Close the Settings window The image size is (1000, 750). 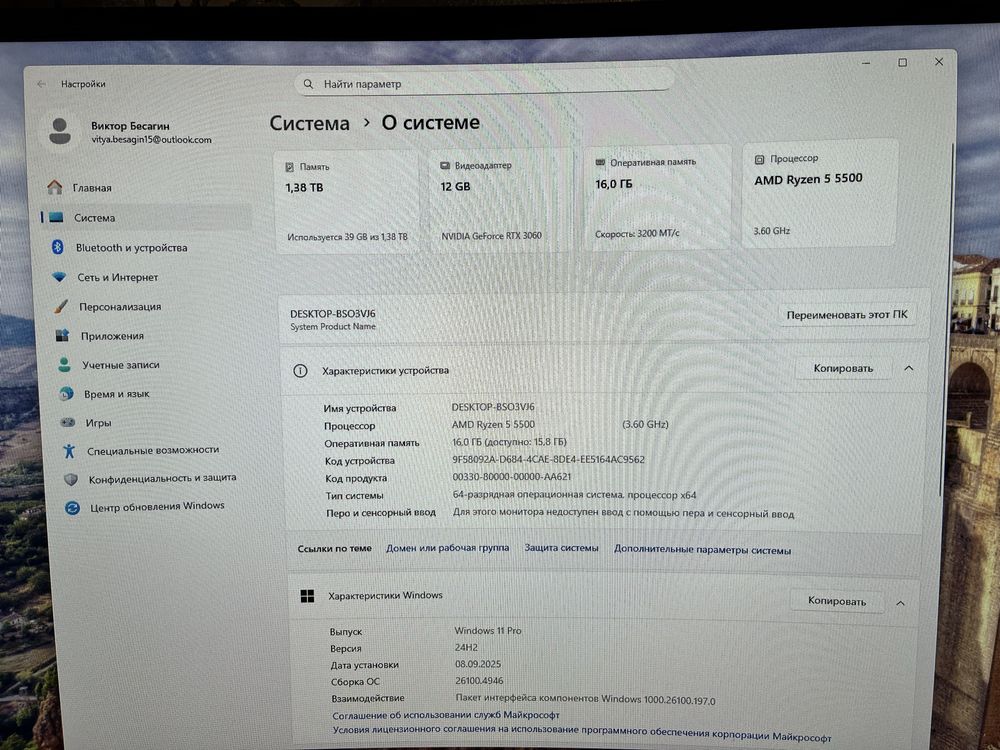tap(939, 62)
